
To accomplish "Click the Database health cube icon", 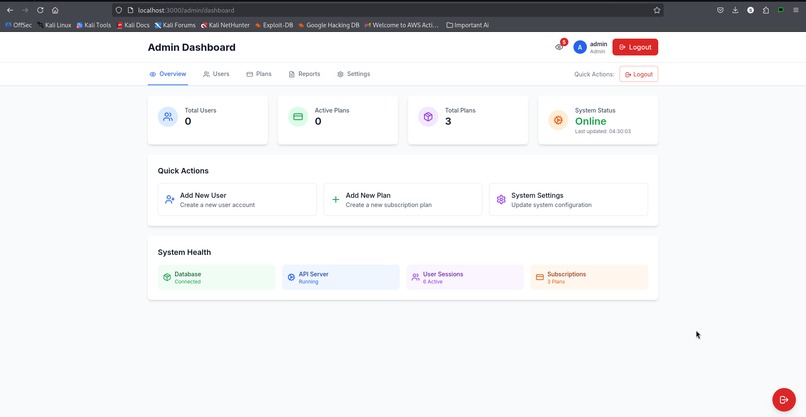I will pyautogui.click(x=167, y=277).
